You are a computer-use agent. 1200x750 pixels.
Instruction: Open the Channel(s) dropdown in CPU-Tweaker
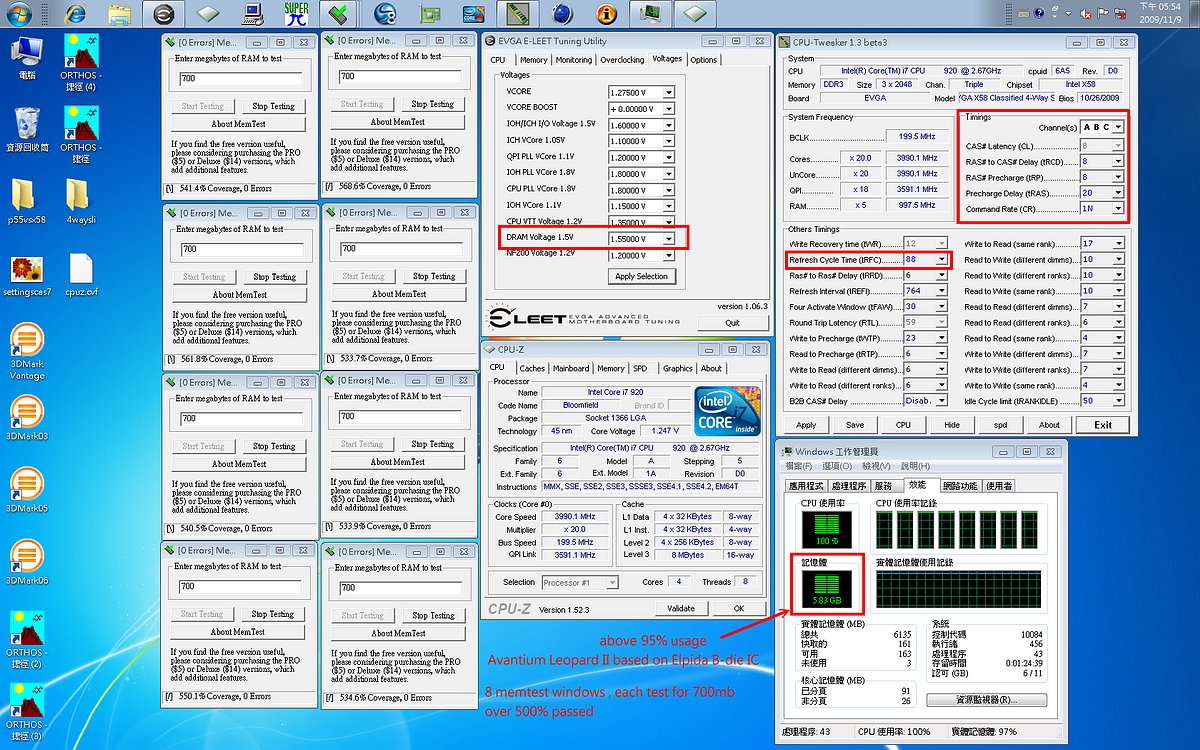[x=1117, y=127]
